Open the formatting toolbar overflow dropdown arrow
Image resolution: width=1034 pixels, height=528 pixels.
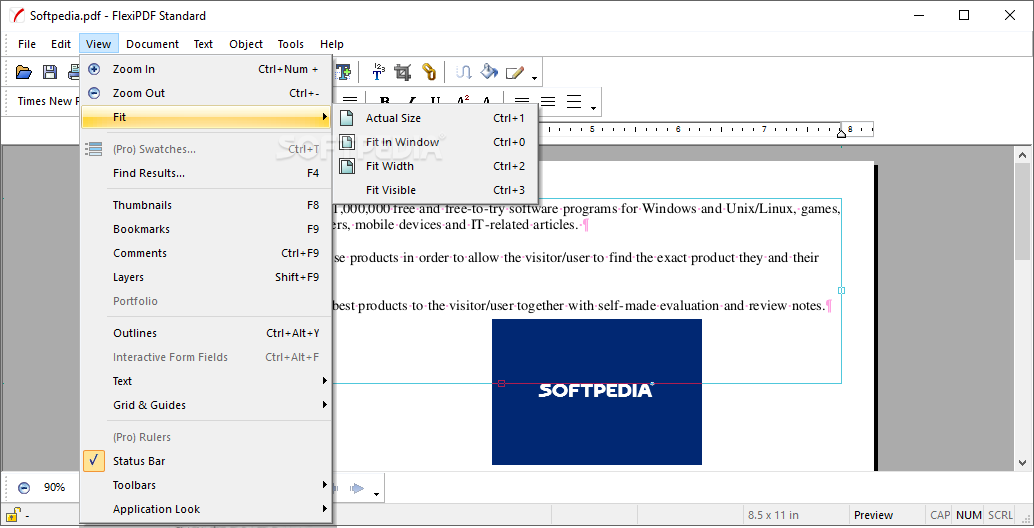[593, 108]
